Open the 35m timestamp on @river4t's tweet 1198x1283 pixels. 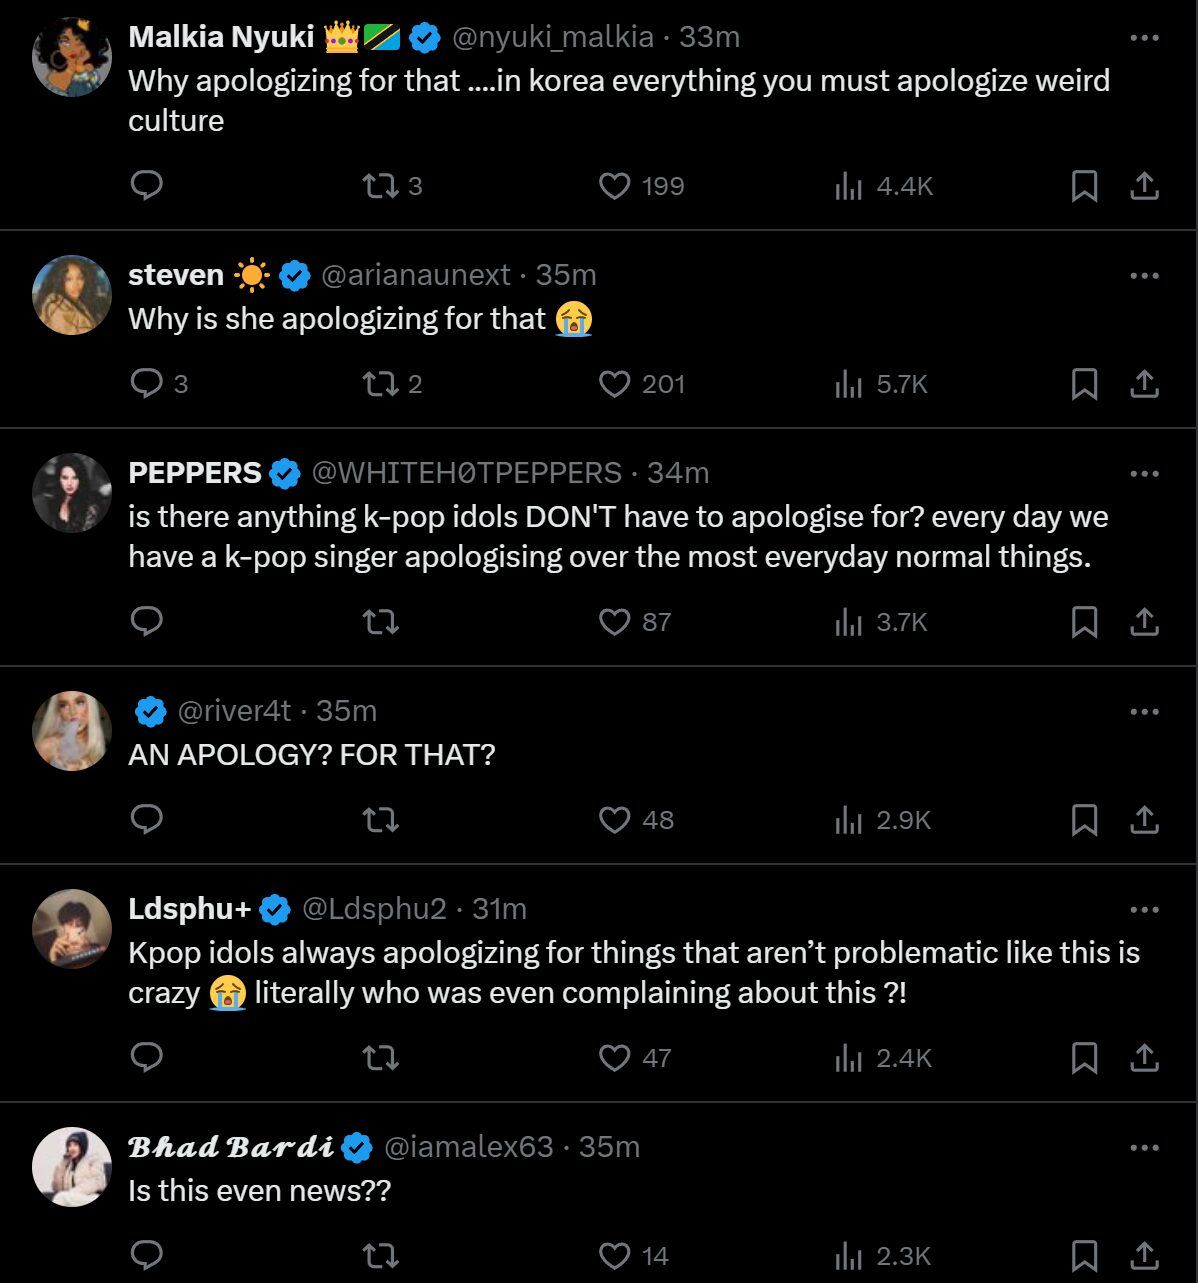tap(346, 711)
